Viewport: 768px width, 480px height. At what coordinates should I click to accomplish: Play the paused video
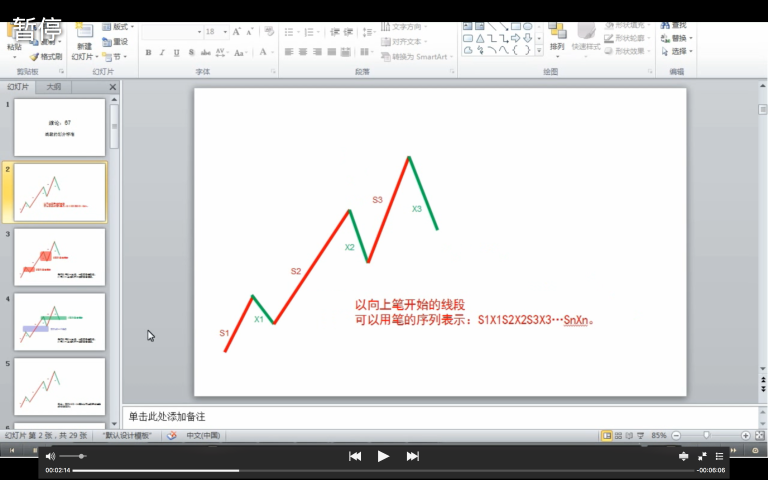click(383, 456)
